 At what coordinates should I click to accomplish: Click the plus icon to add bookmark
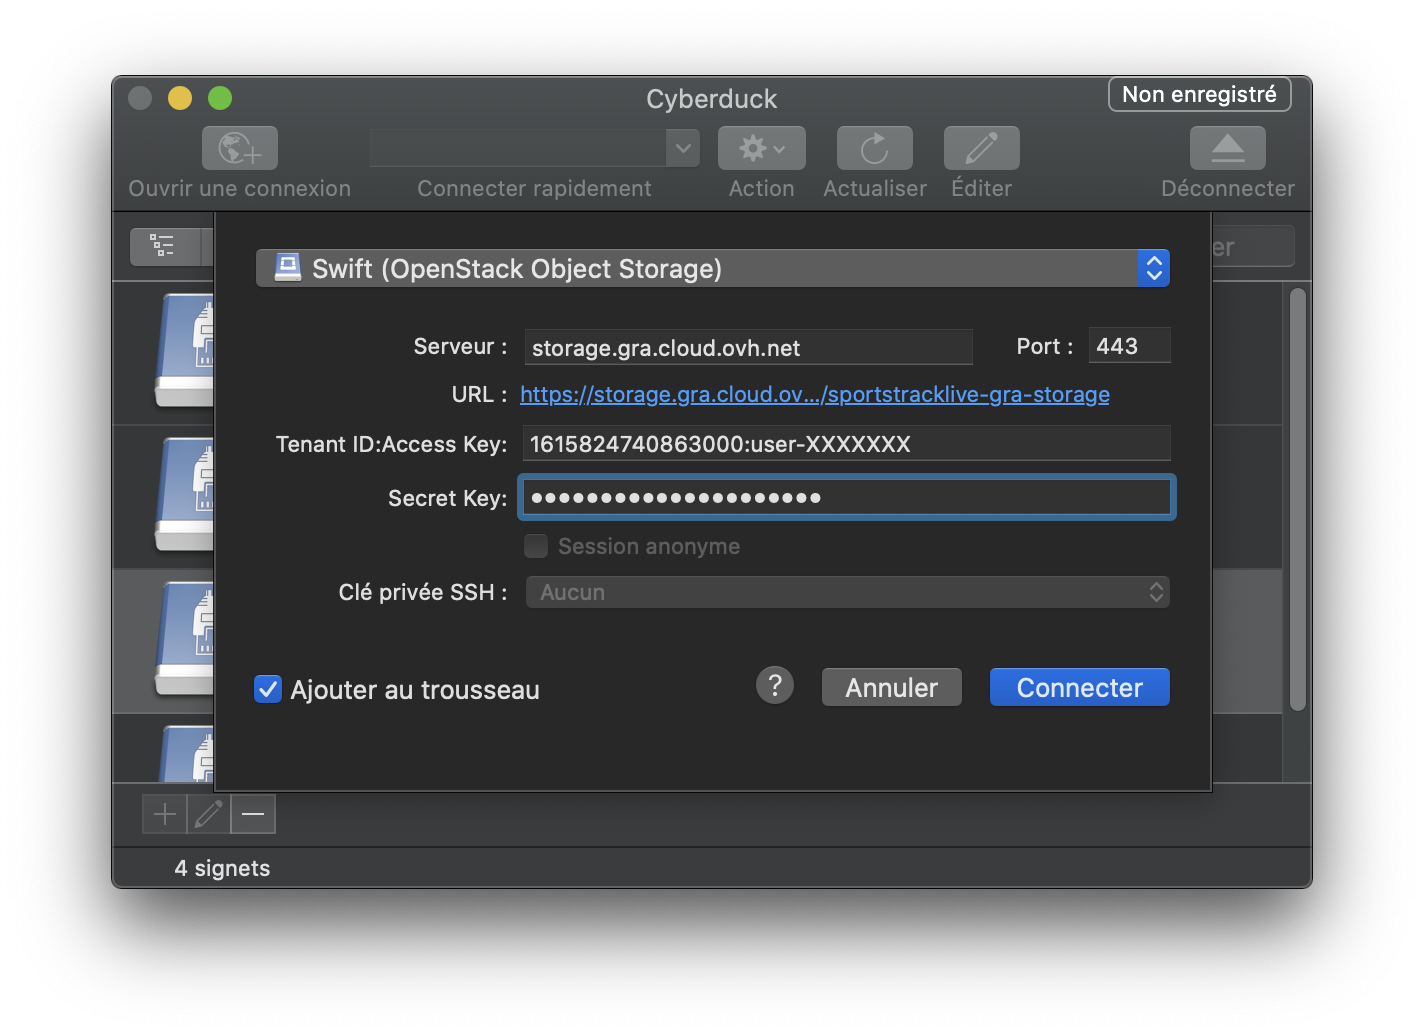[x=165, y=814]
